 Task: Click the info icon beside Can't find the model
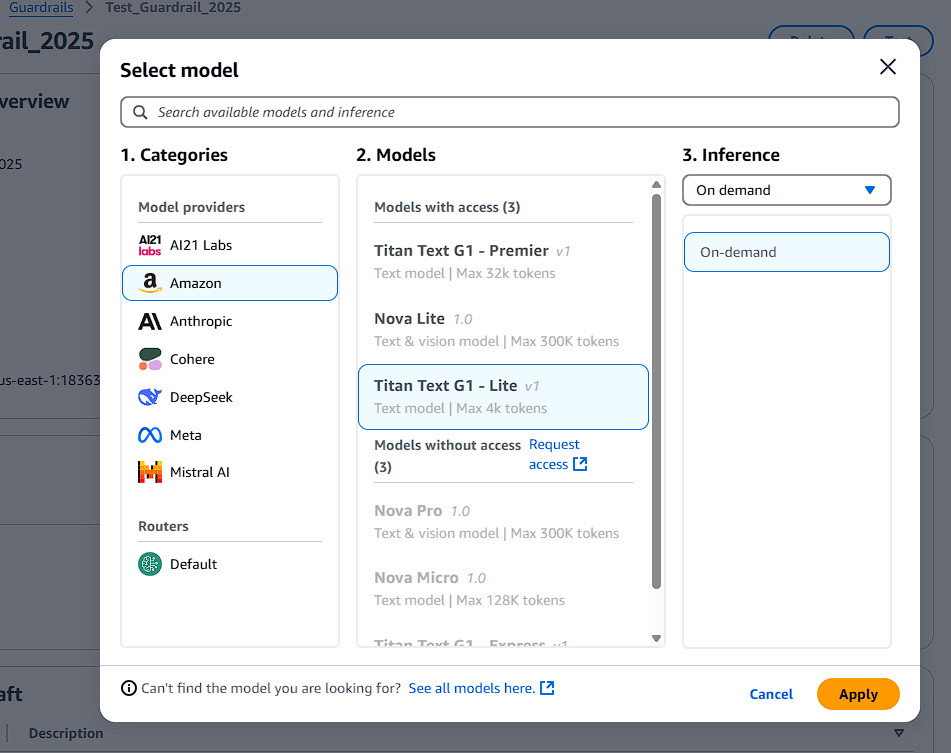(x=129, y=688)
